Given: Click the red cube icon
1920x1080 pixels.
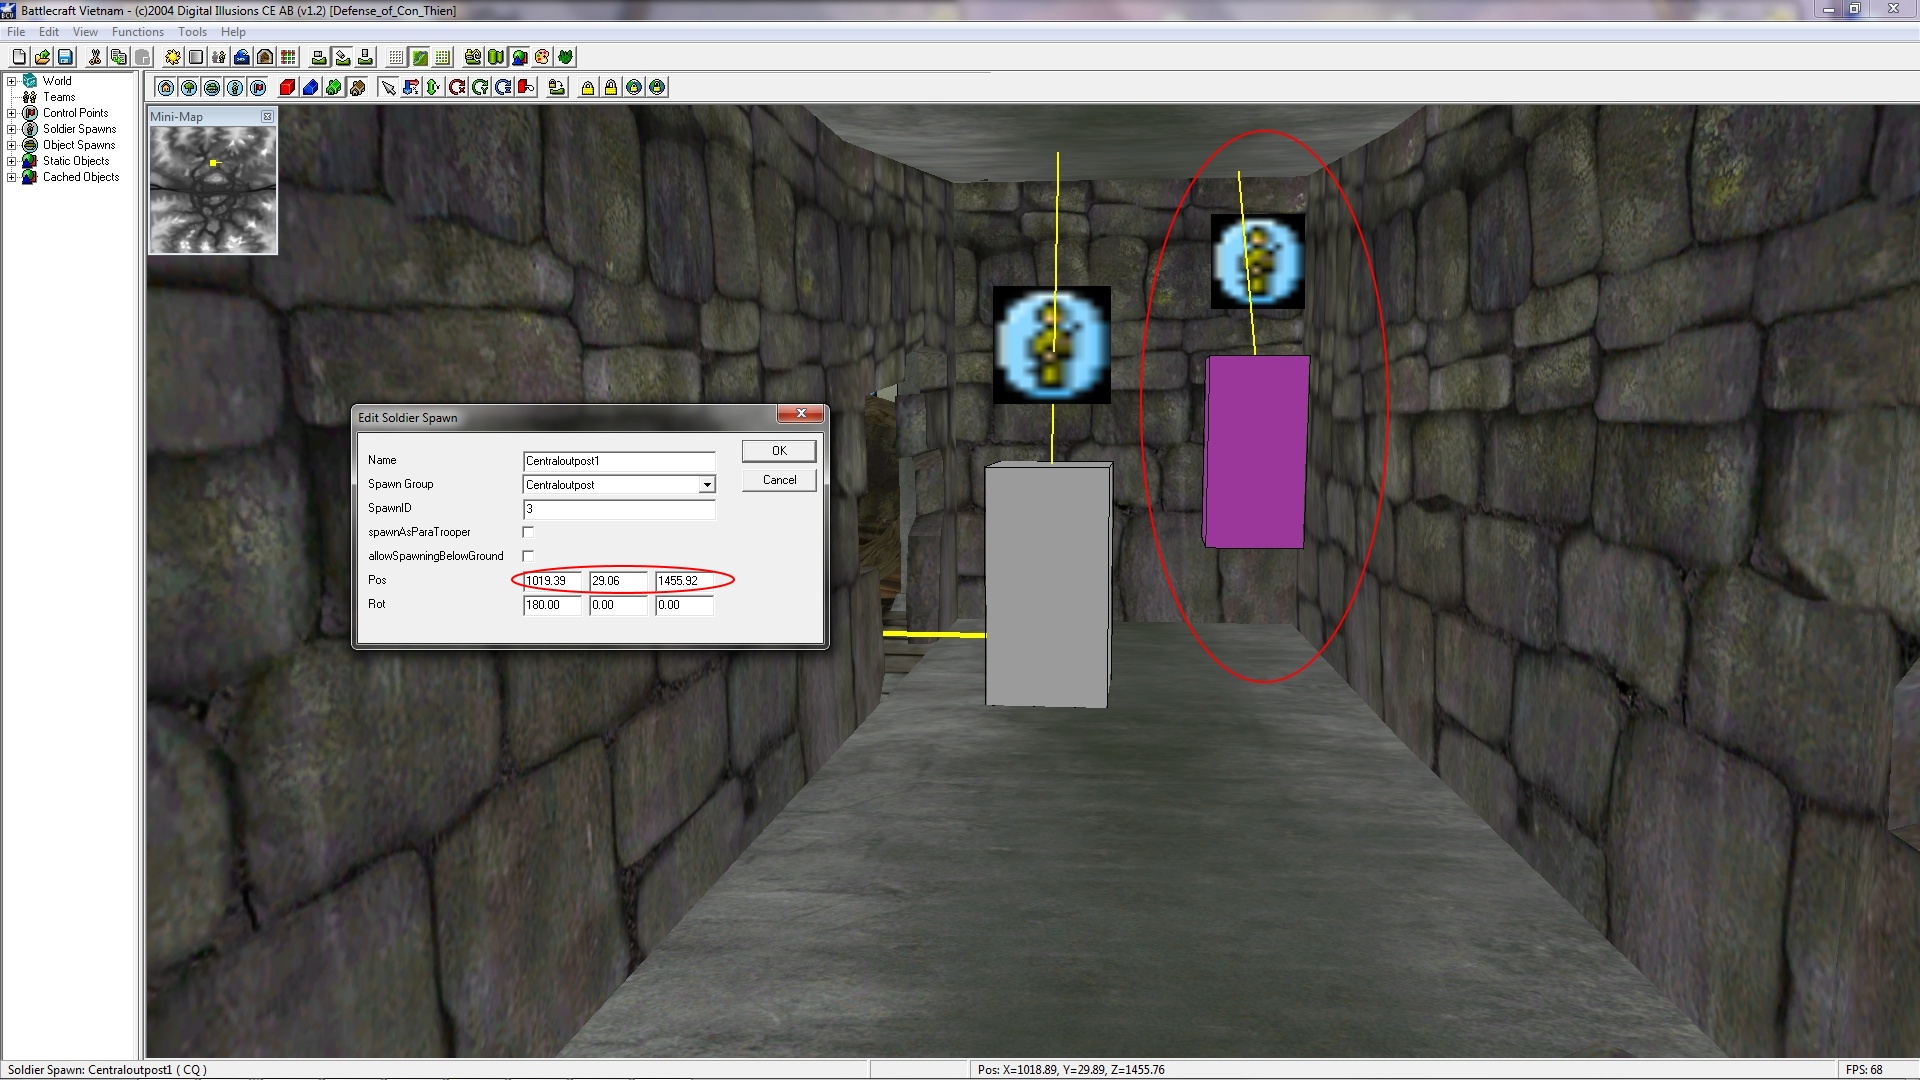Looking at the screenshot, I should pos(287,88).
